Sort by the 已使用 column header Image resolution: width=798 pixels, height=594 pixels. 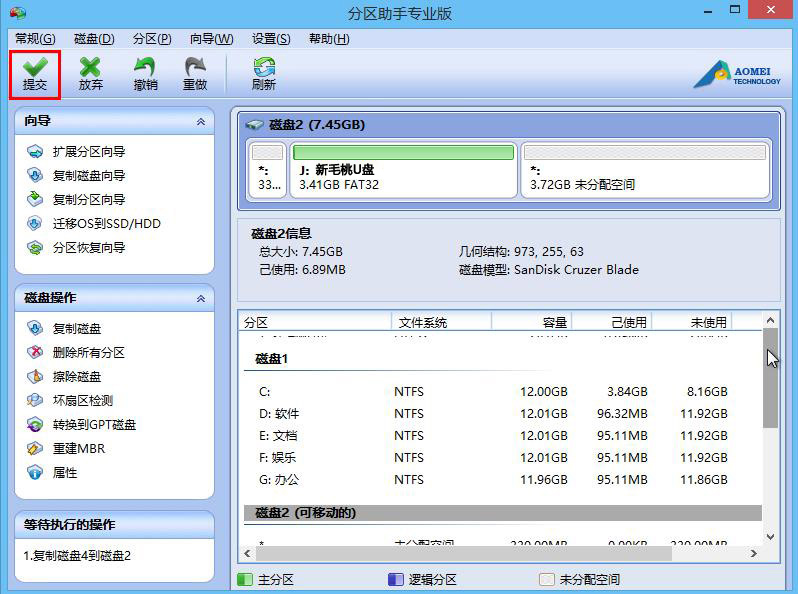pyautogui.click(x=612, y=322)
